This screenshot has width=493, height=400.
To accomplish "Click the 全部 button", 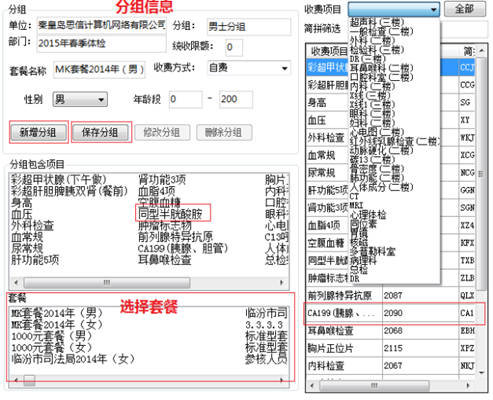I will [x=465, y=9].
